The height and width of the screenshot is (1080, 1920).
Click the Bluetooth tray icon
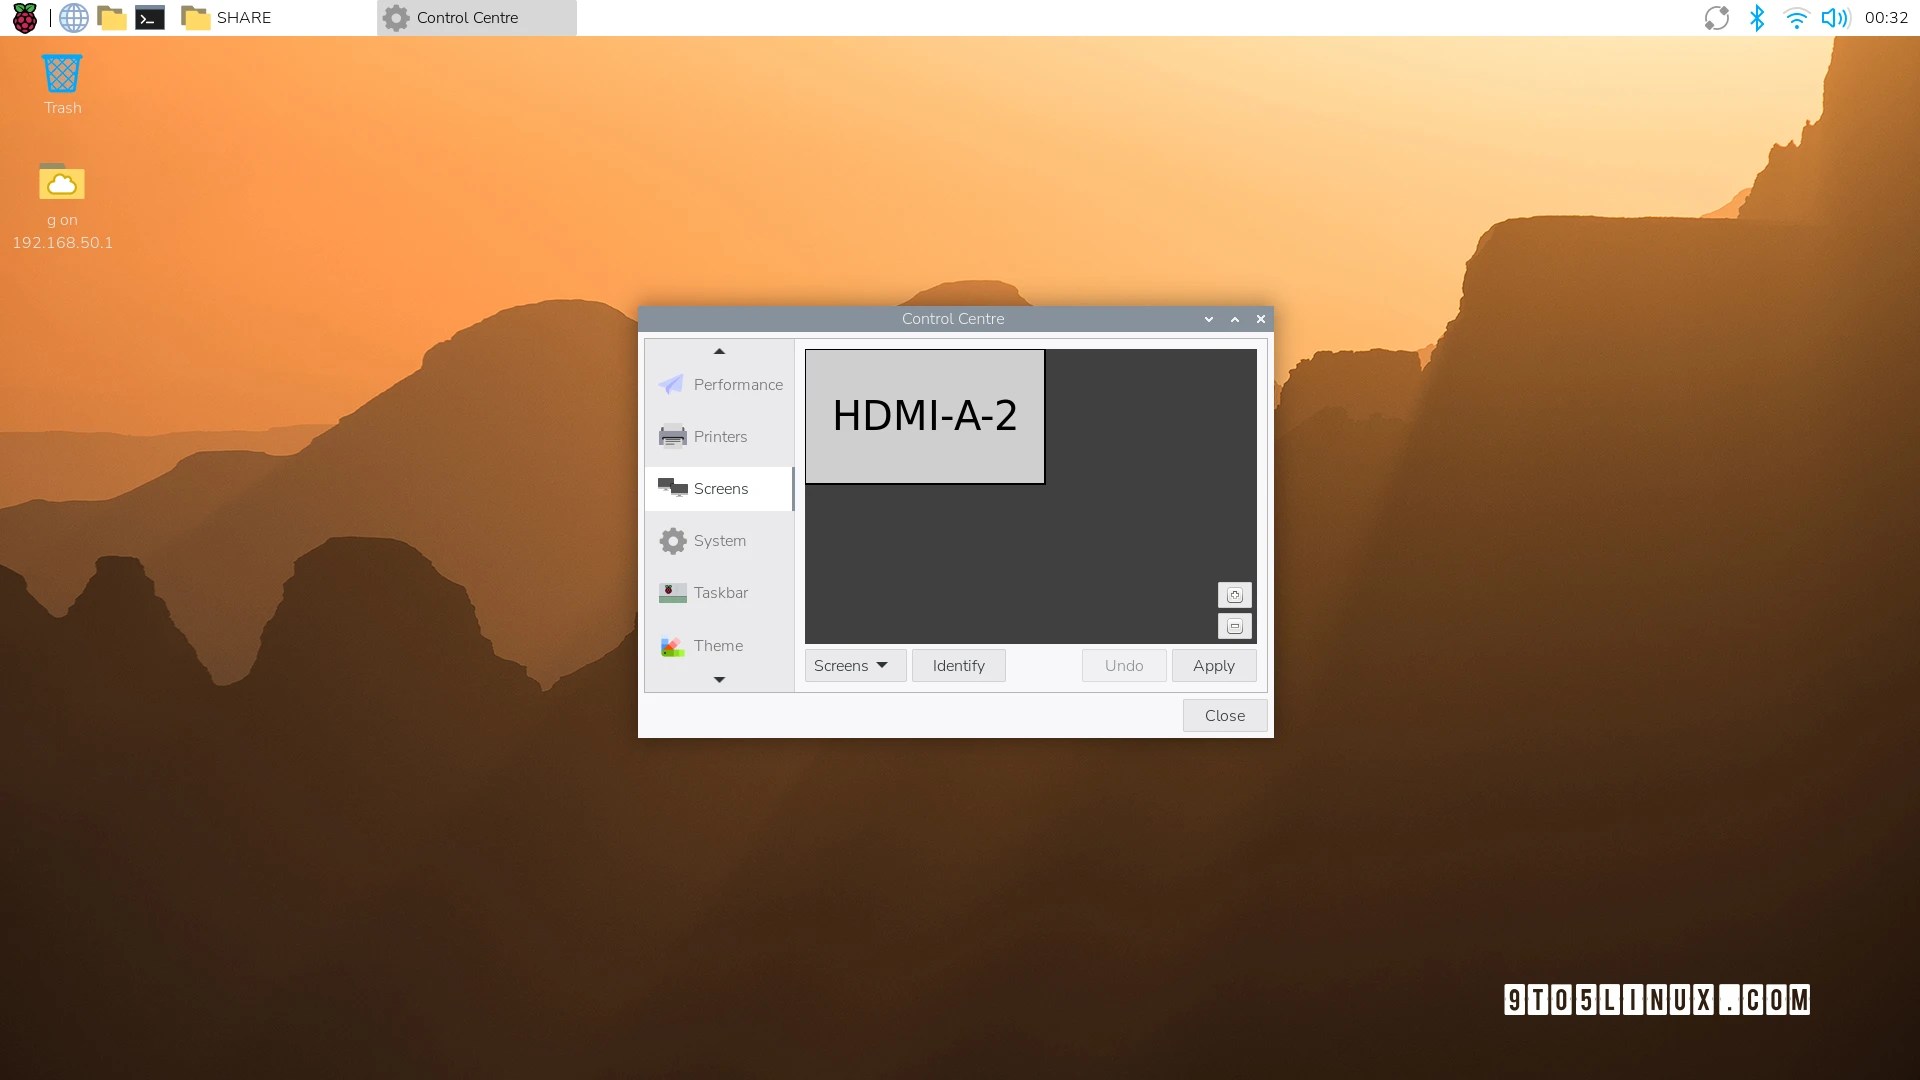(x=1756, y=18)
